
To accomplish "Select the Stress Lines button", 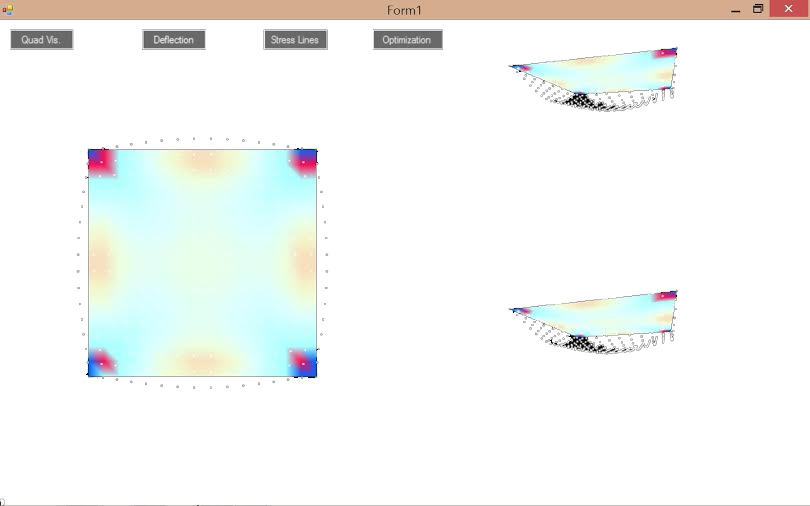I will click(295, 40).
